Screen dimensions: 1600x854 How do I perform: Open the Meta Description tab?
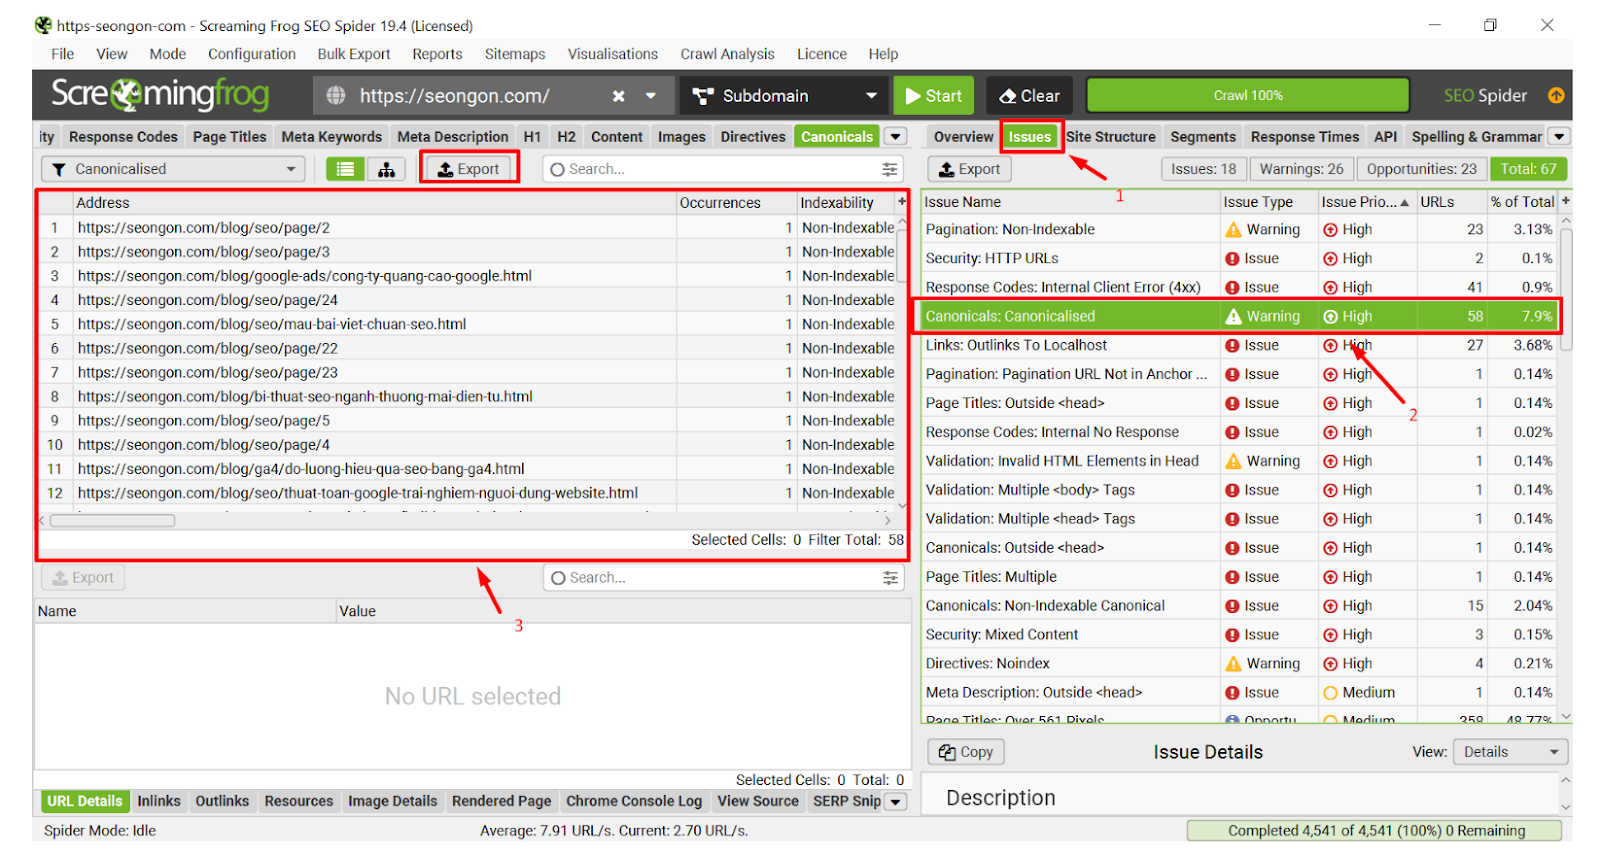click(453, 137)
